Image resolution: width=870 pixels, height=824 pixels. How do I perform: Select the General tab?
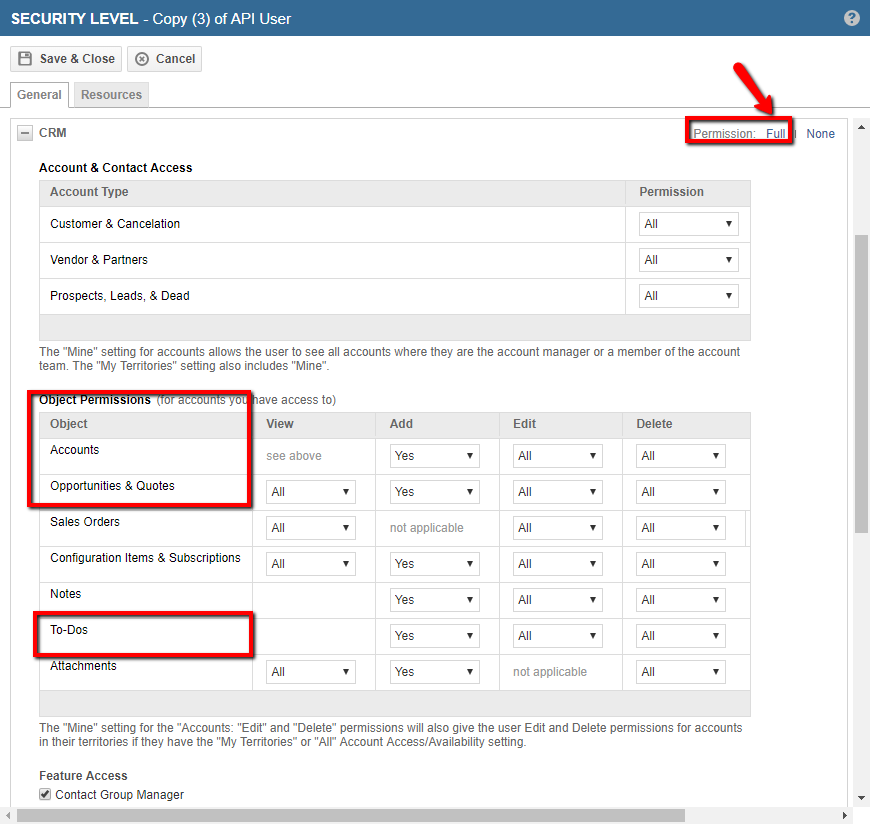(x=39, y=95)
